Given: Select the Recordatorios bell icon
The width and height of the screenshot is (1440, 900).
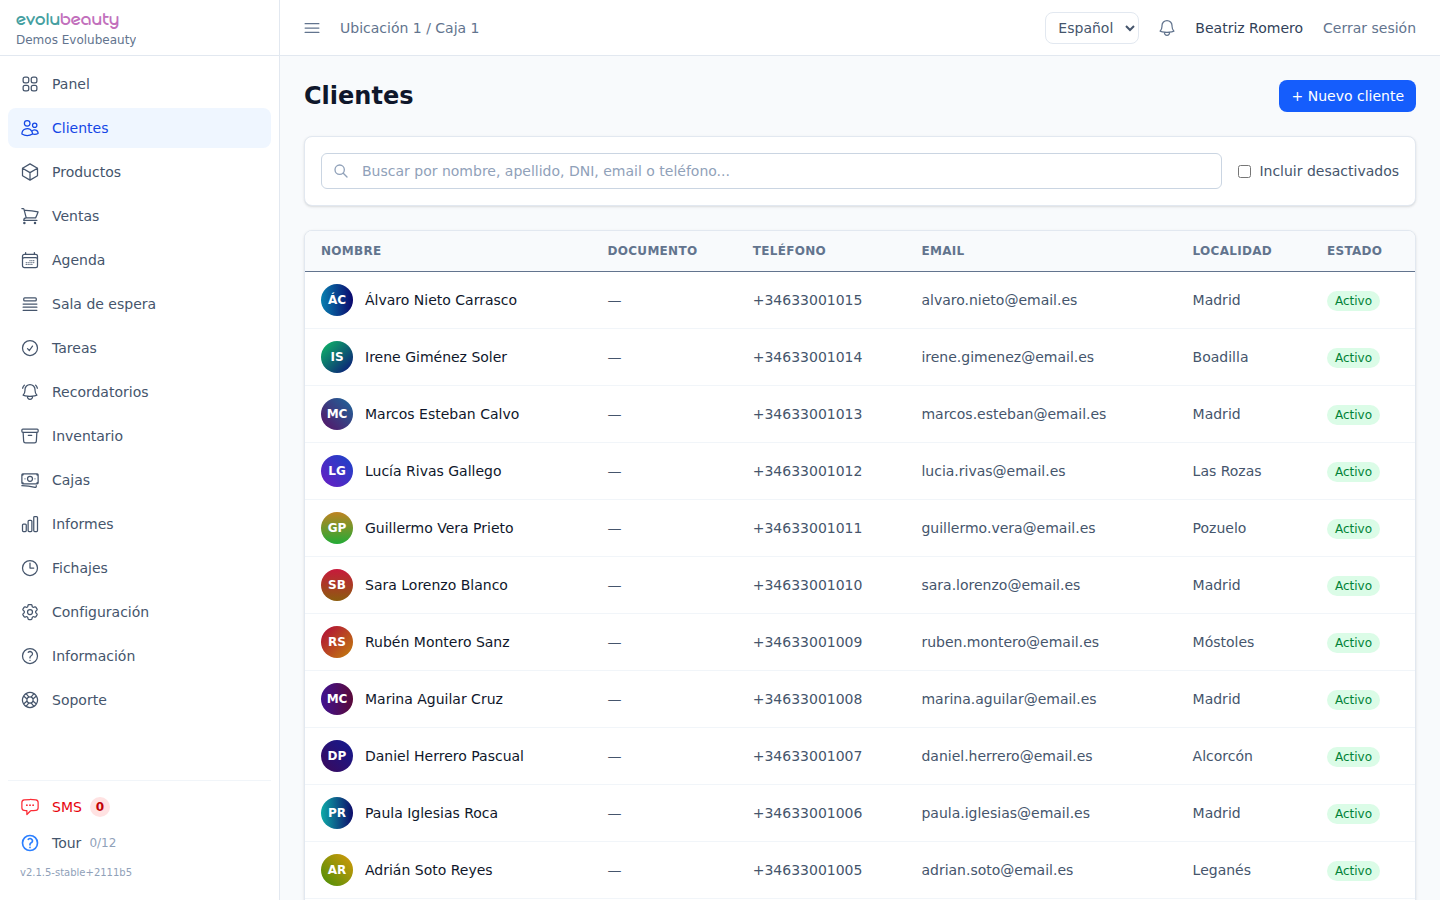Looking at the screenshot, I should click(30, 392).
